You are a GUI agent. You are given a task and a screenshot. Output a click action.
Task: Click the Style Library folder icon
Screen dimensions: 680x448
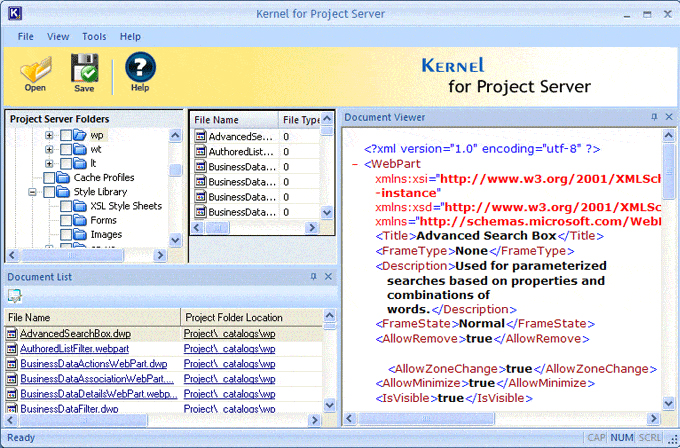click(x=63, y=192)
